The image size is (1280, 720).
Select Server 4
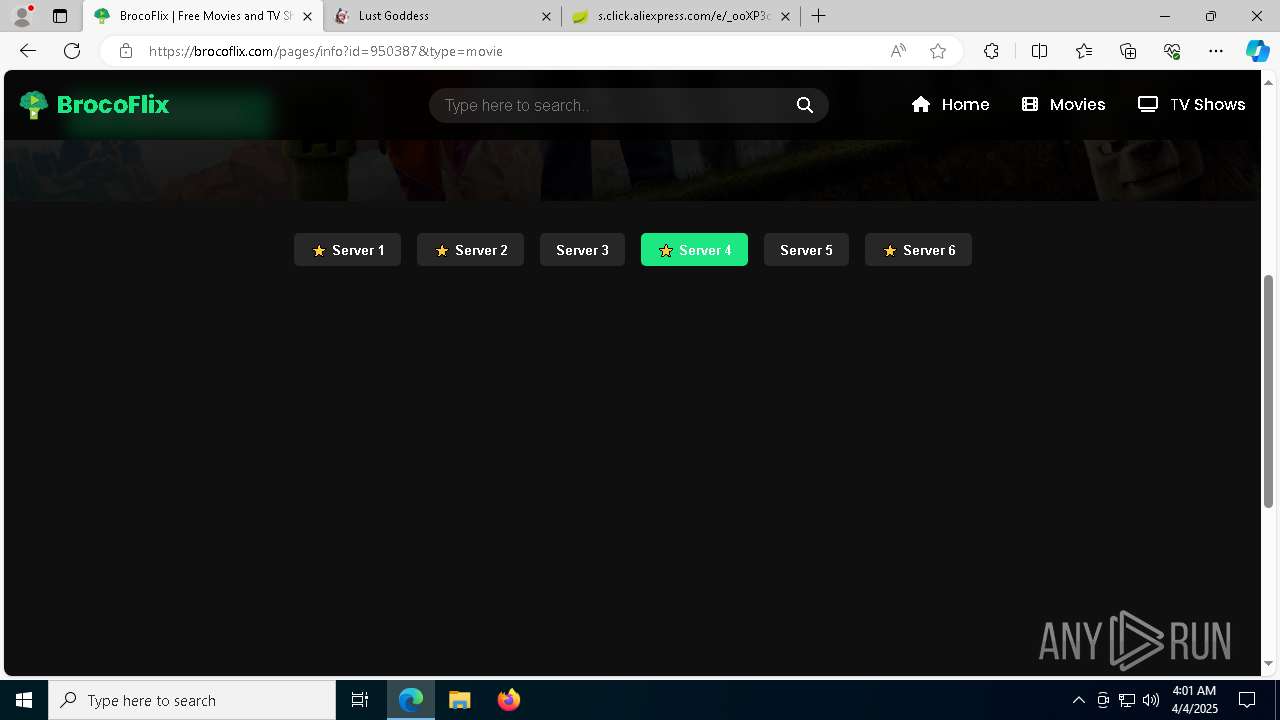click(694, 250)
